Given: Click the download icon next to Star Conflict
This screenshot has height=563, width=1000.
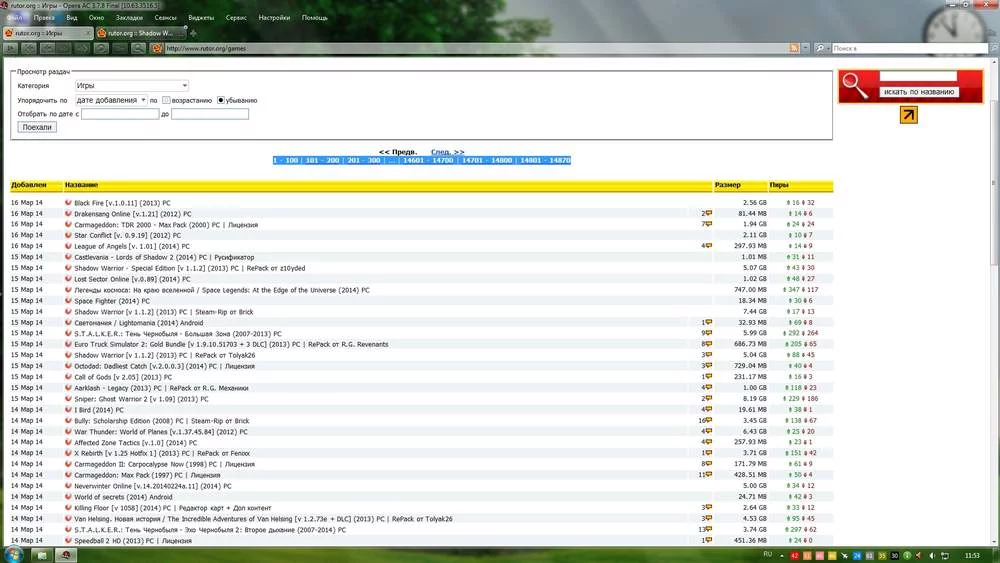Looking at the screenshot, I should point(68,235).
